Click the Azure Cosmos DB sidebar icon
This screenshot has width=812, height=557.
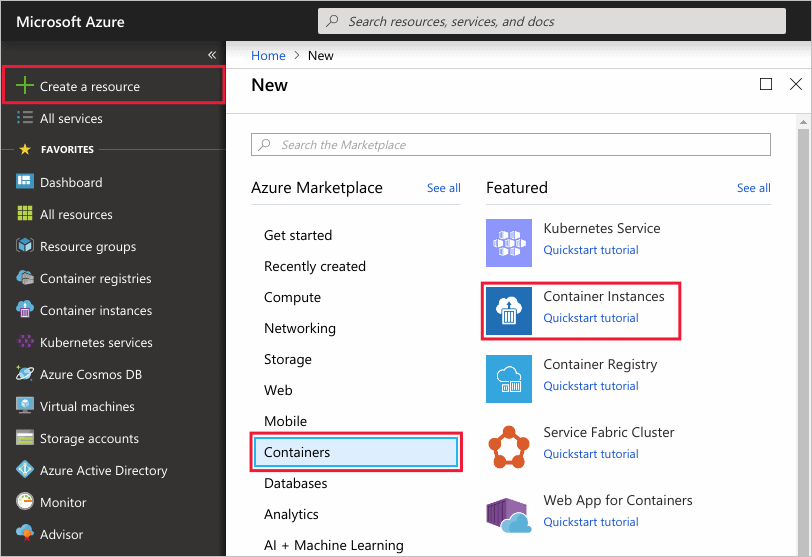click(25, 374)
